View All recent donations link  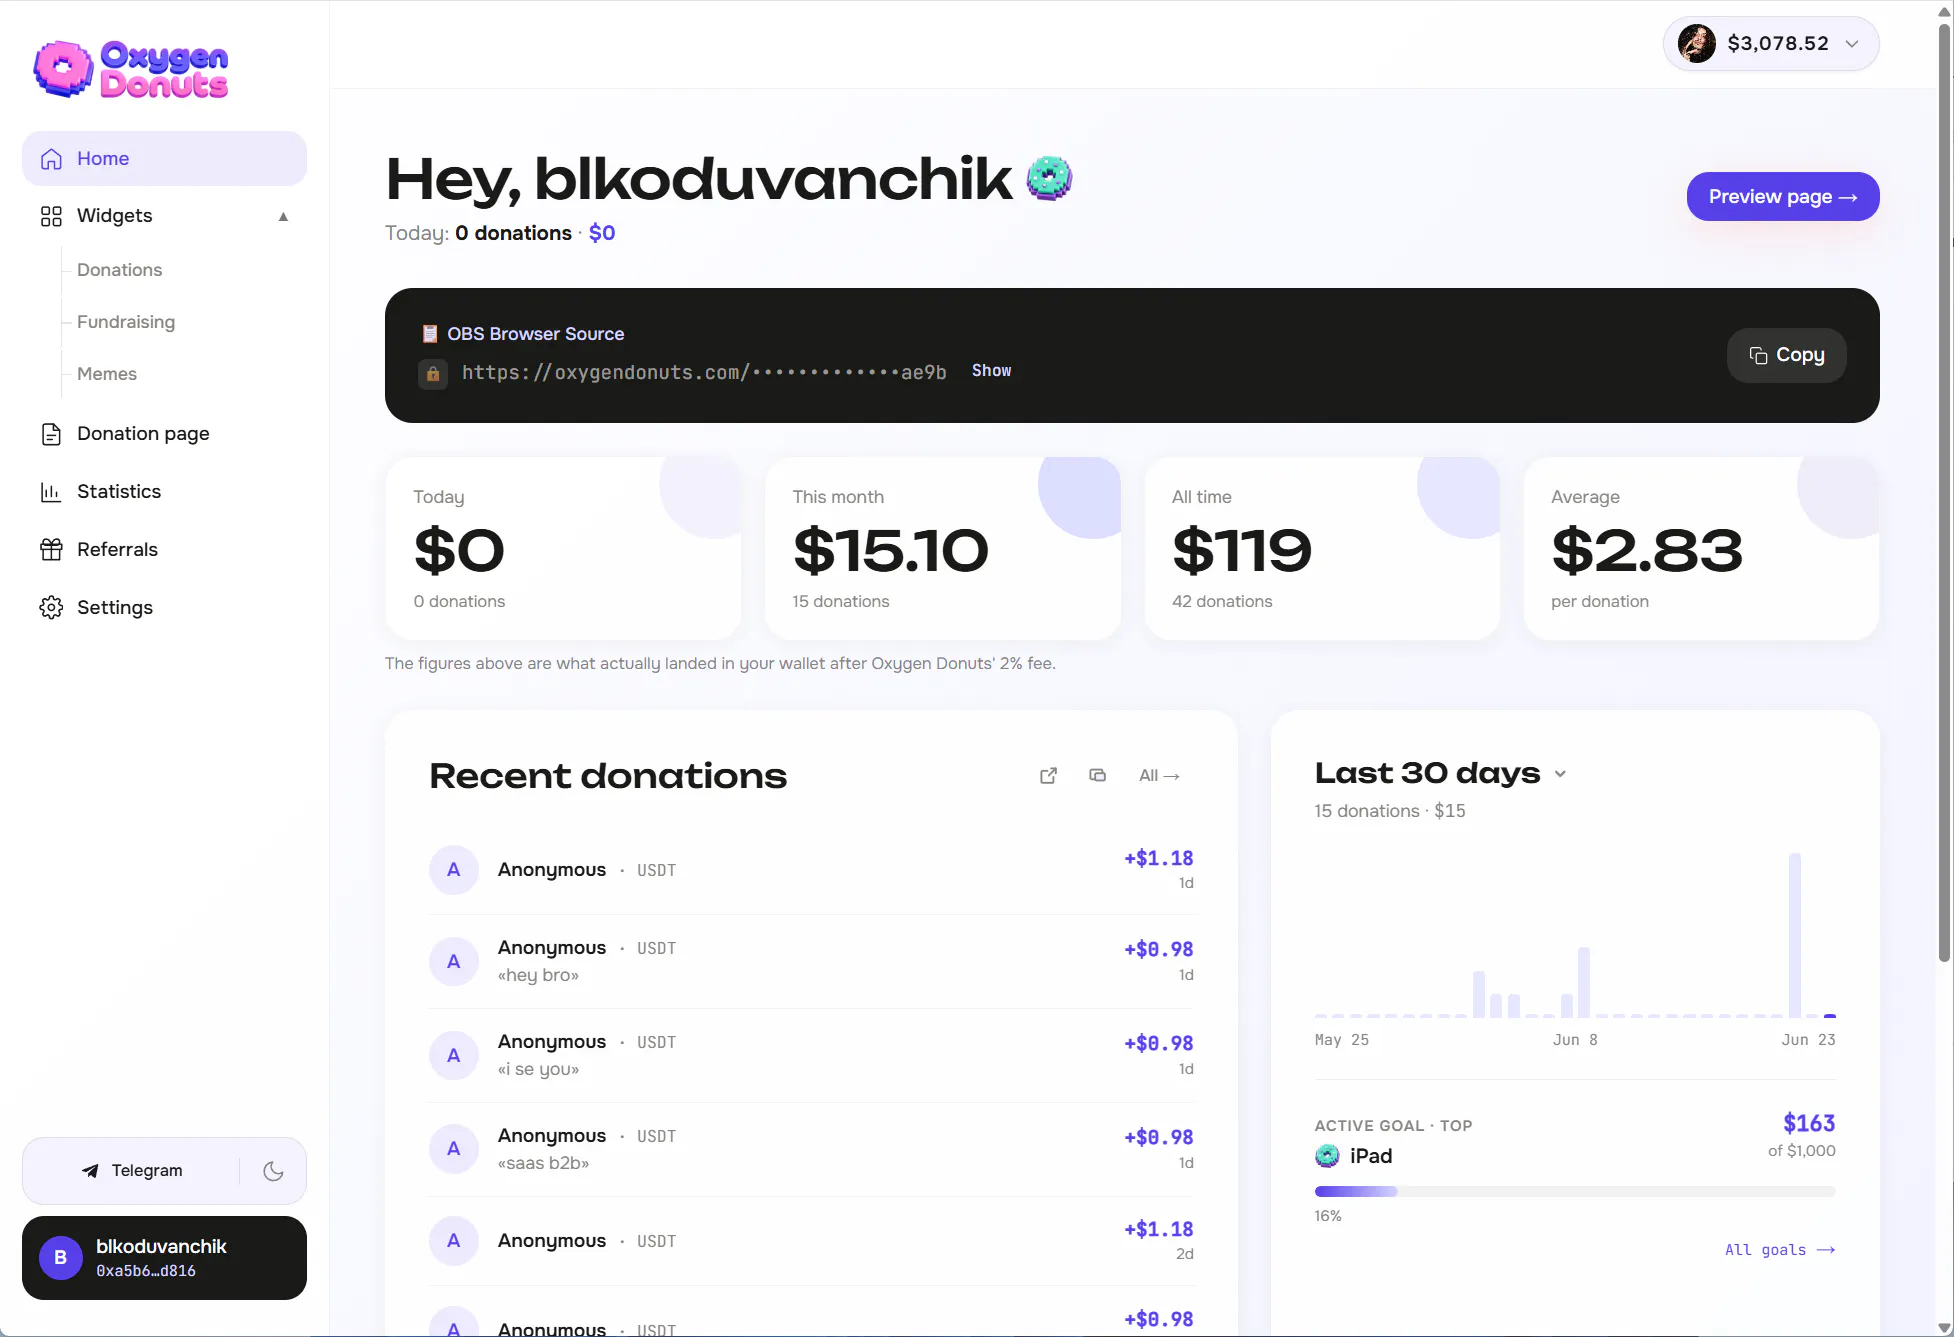tap(1159, 776)
